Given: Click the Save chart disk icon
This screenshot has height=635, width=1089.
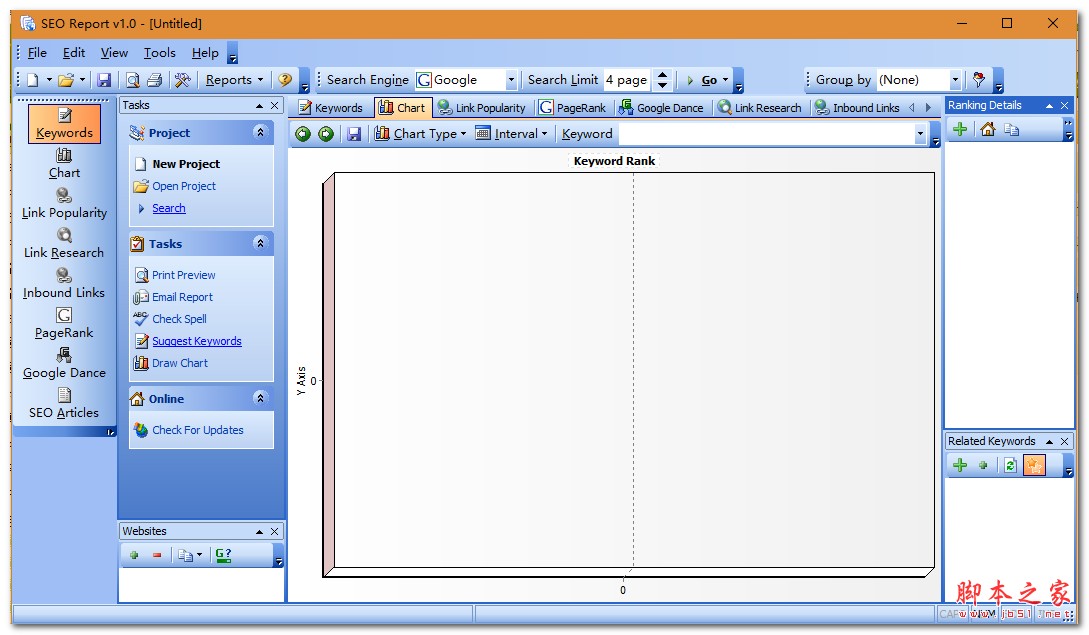Looking at the screenshot, I should point(354,133).
